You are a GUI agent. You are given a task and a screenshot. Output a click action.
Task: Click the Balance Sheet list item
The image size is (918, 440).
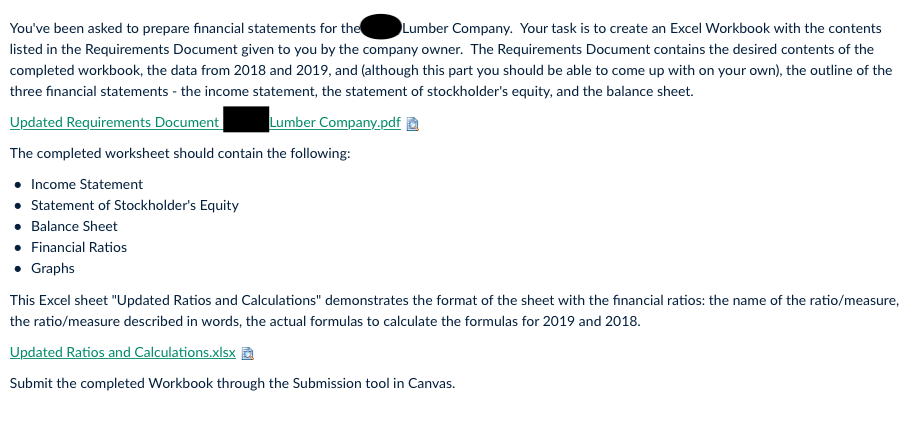pos(74,226)
